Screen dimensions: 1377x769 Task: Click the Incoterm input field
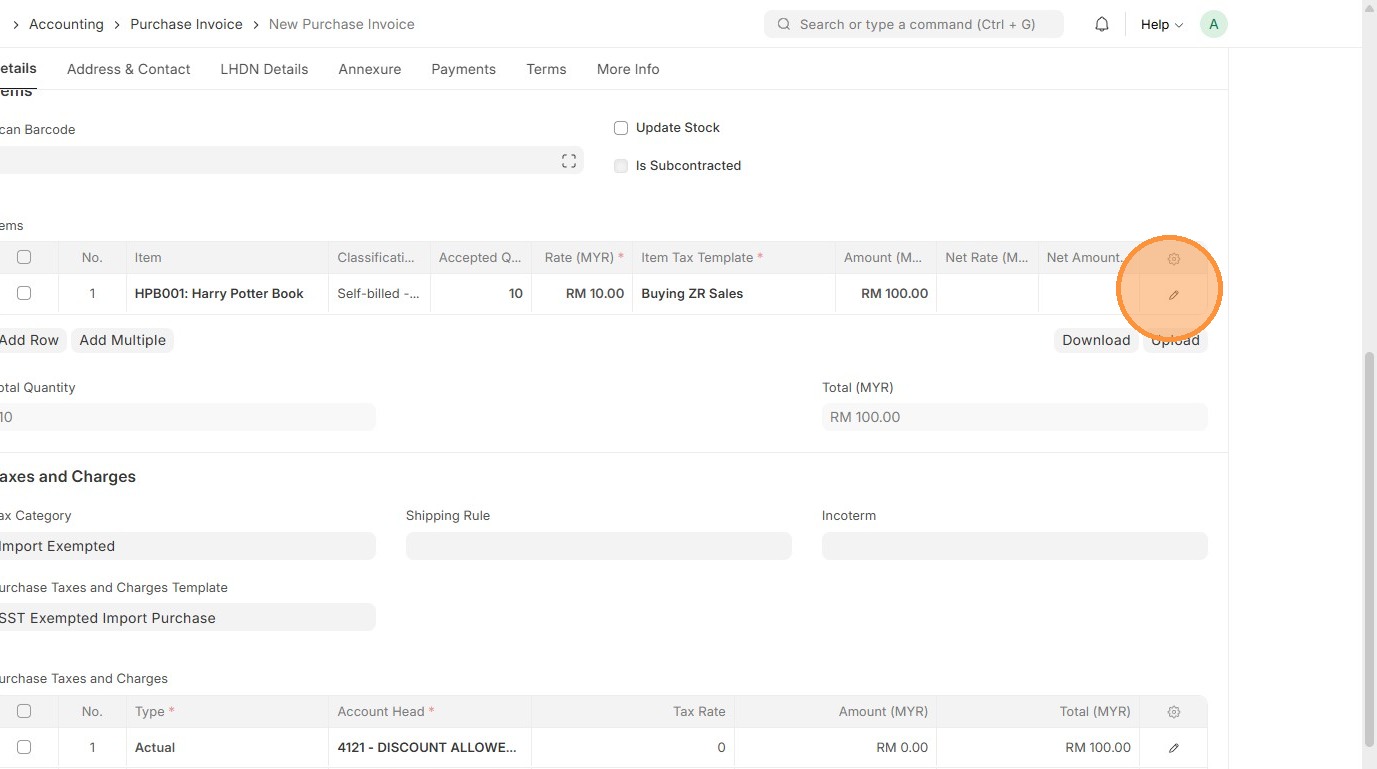(x=1014, y=546)
